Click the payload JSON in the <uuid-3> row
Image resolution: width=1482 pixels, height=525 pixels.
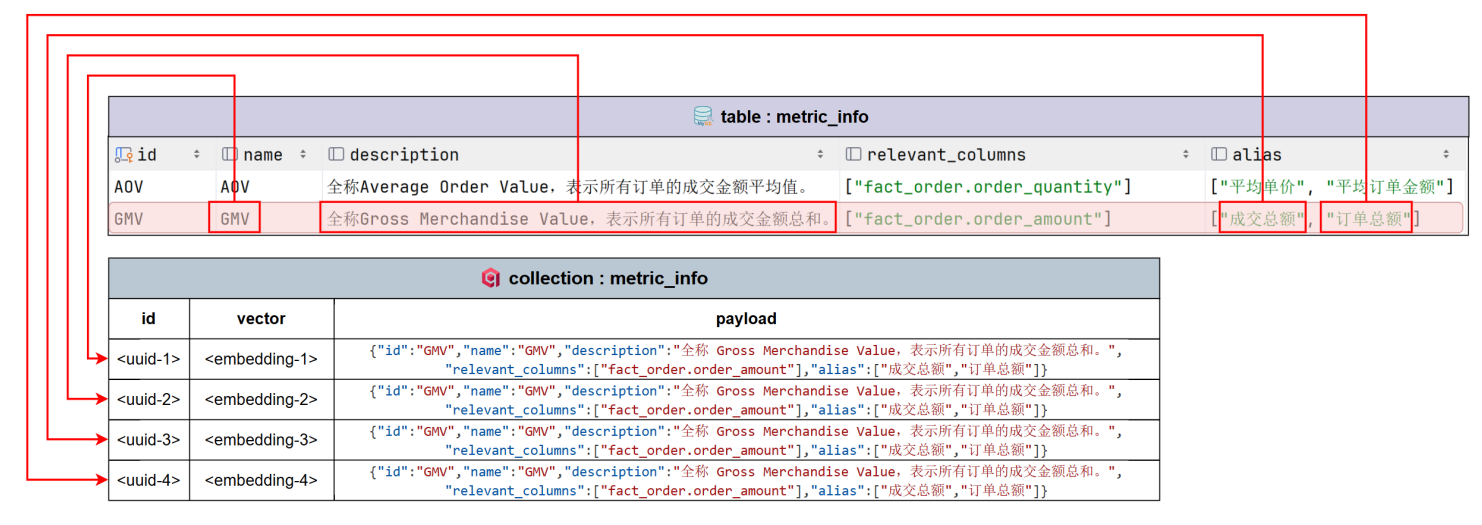point(746,440)
